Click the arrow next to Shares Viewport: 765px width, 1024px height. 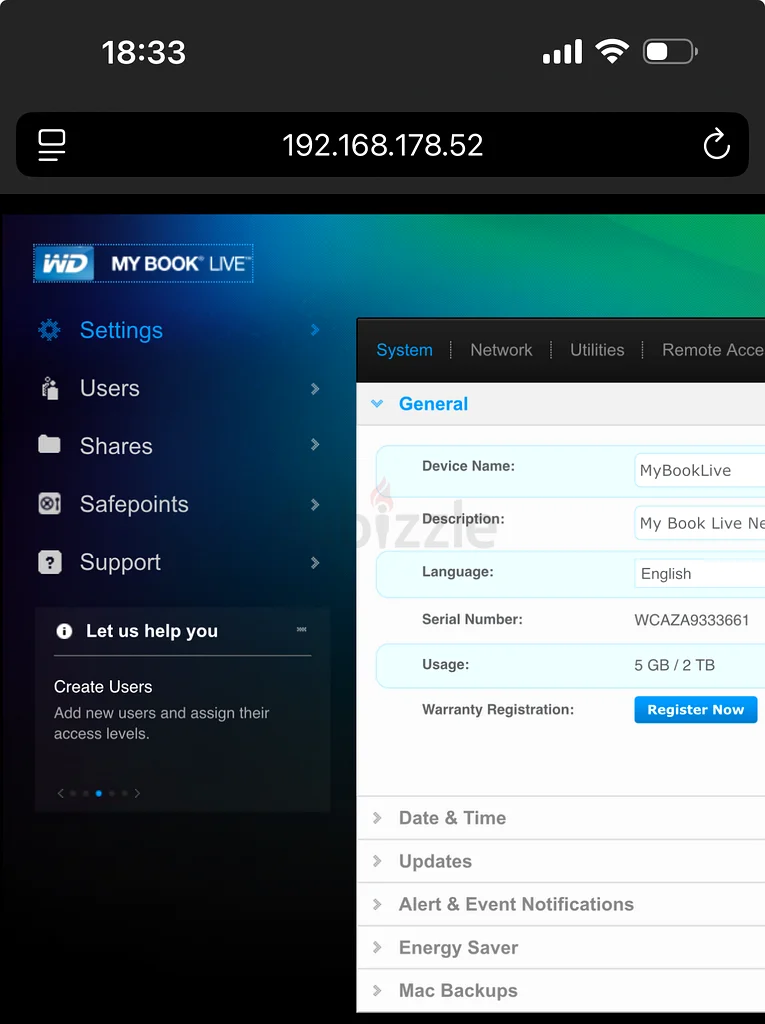click(315, 445)
